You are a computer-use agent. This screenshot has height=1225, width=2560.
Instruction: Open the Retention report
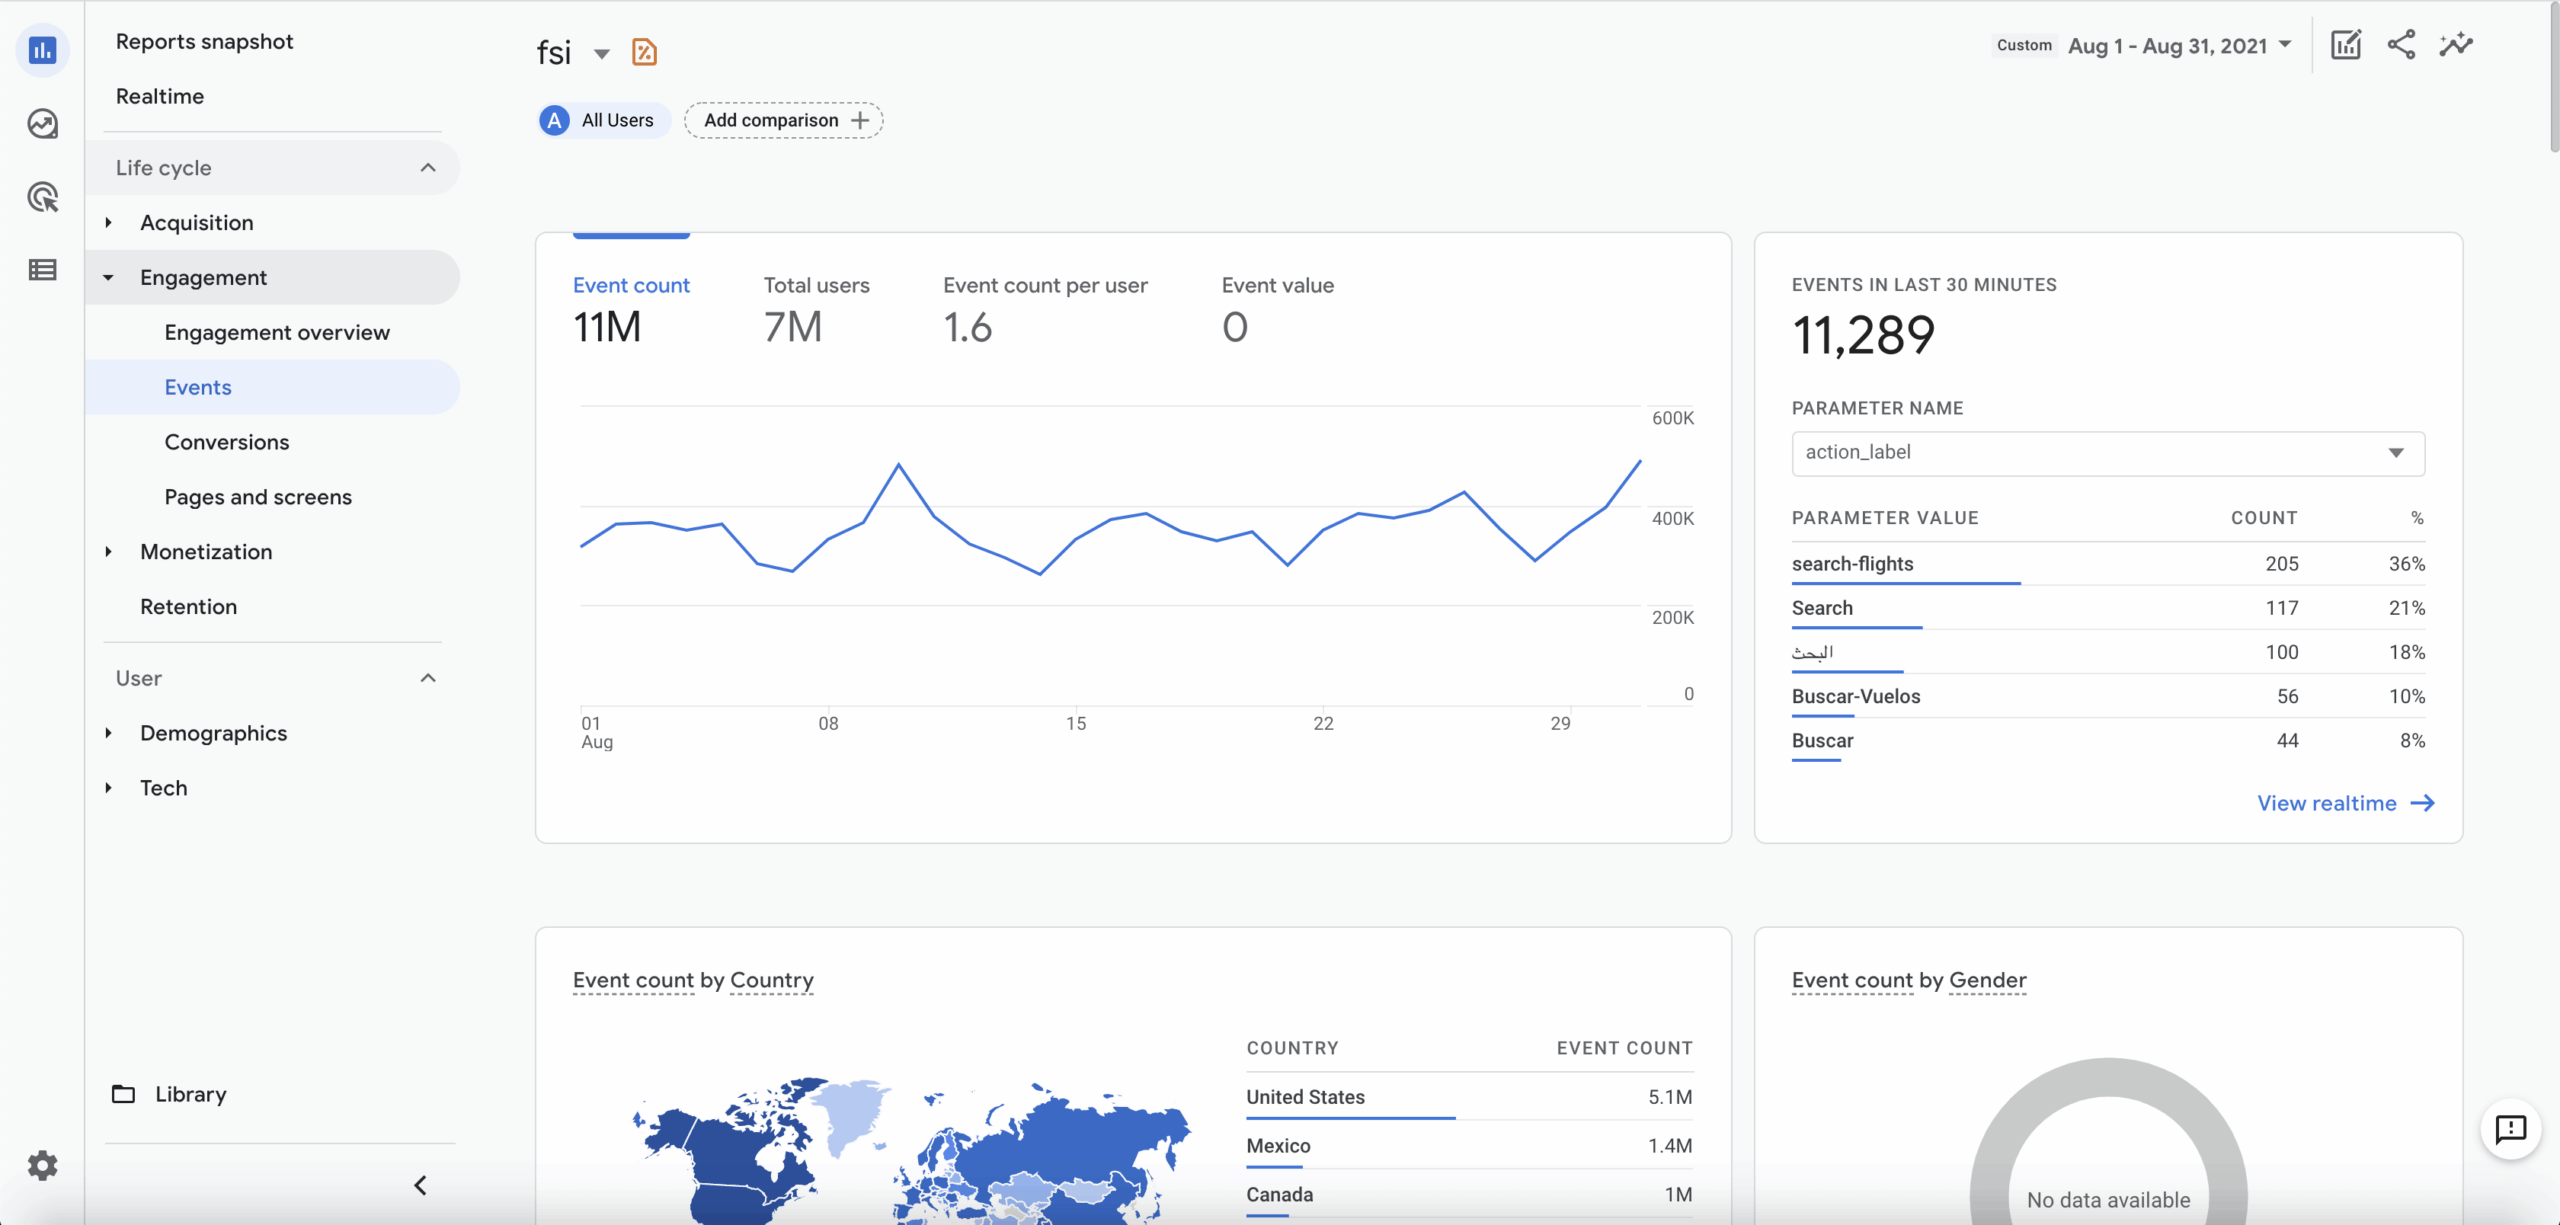[188, 607]
